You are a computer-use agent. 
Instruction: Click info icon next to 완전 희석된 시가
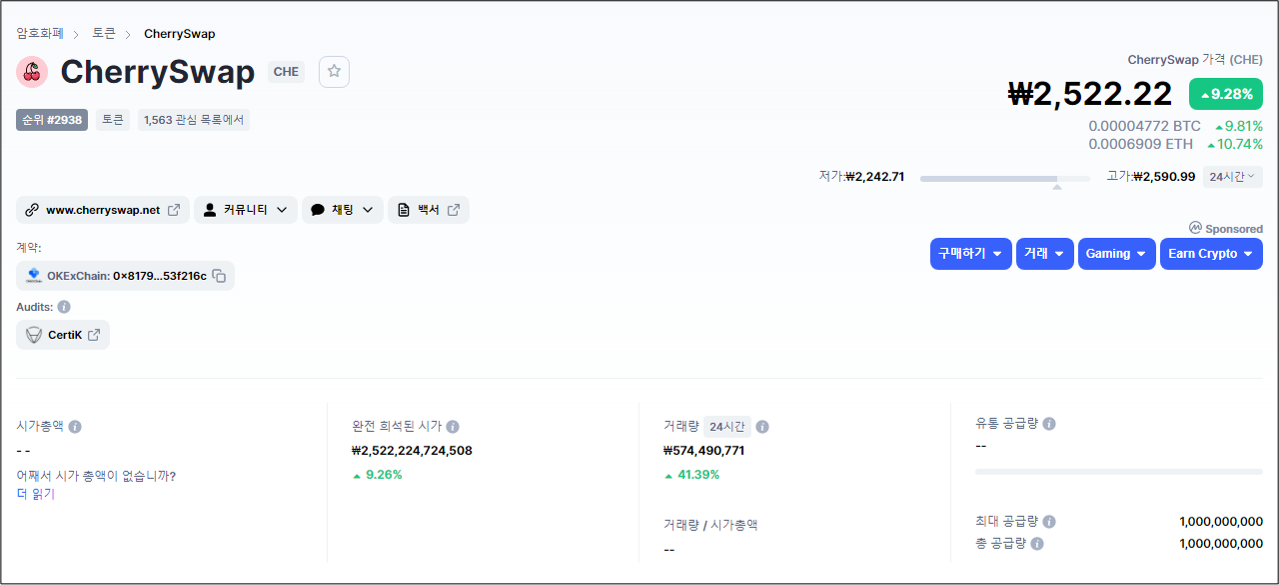pyautogui.click(x=453, y=427)
